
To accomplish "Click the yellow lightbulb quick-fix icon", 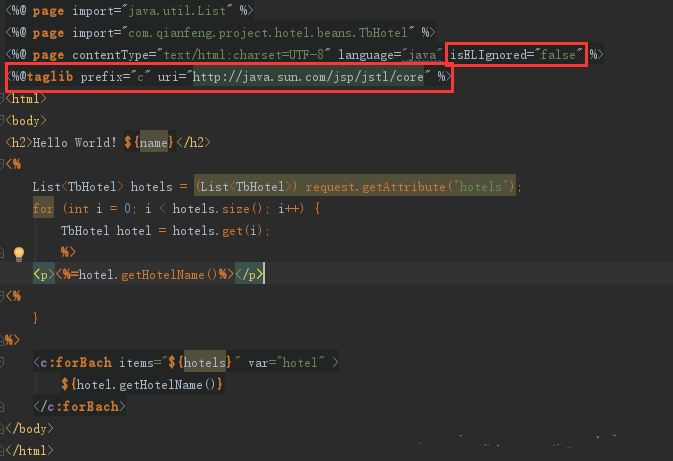I will point(19,254).
